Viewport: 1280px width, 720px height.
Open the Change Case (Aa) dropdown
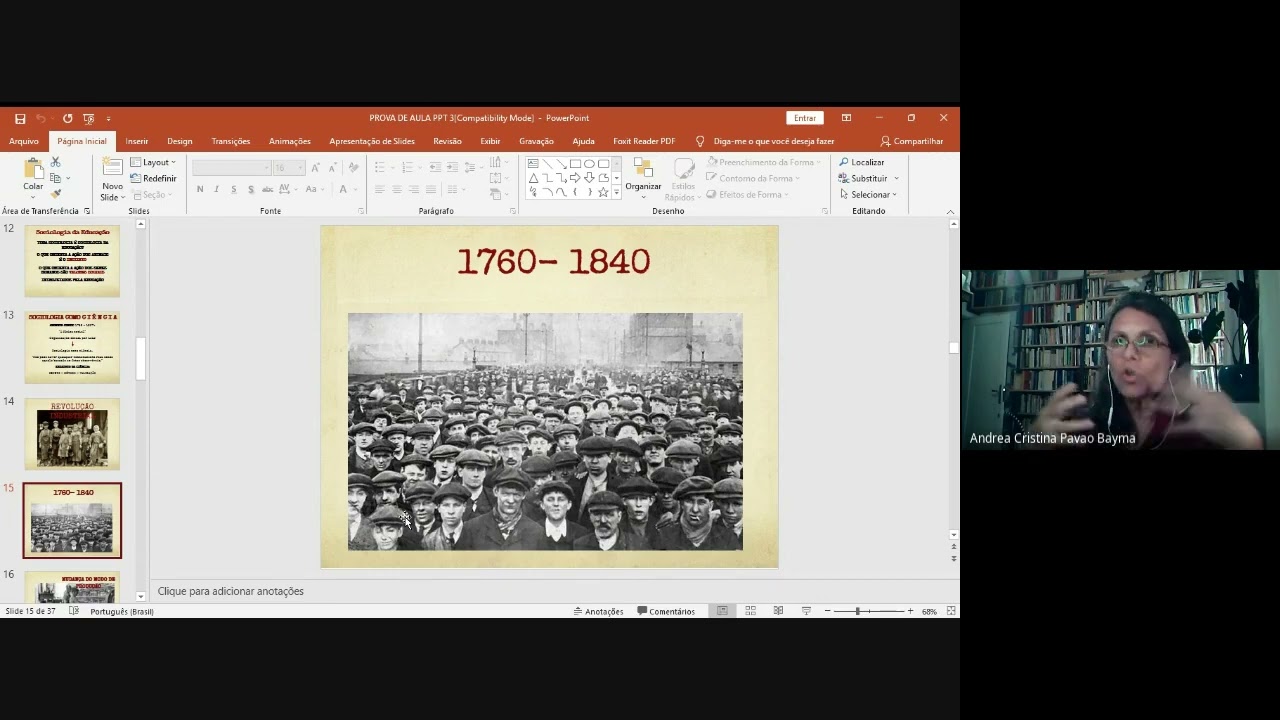point(314,189)
